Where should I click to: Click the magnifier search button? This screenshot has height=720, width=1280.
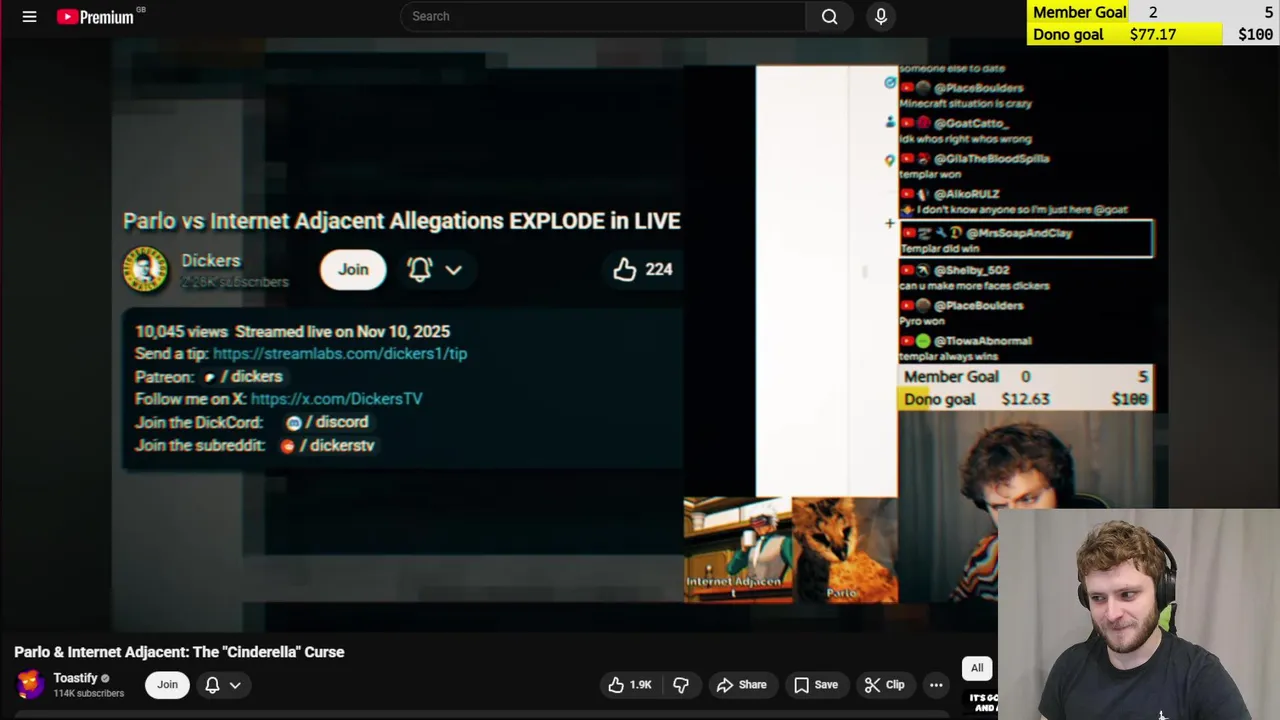coord(829,16)
